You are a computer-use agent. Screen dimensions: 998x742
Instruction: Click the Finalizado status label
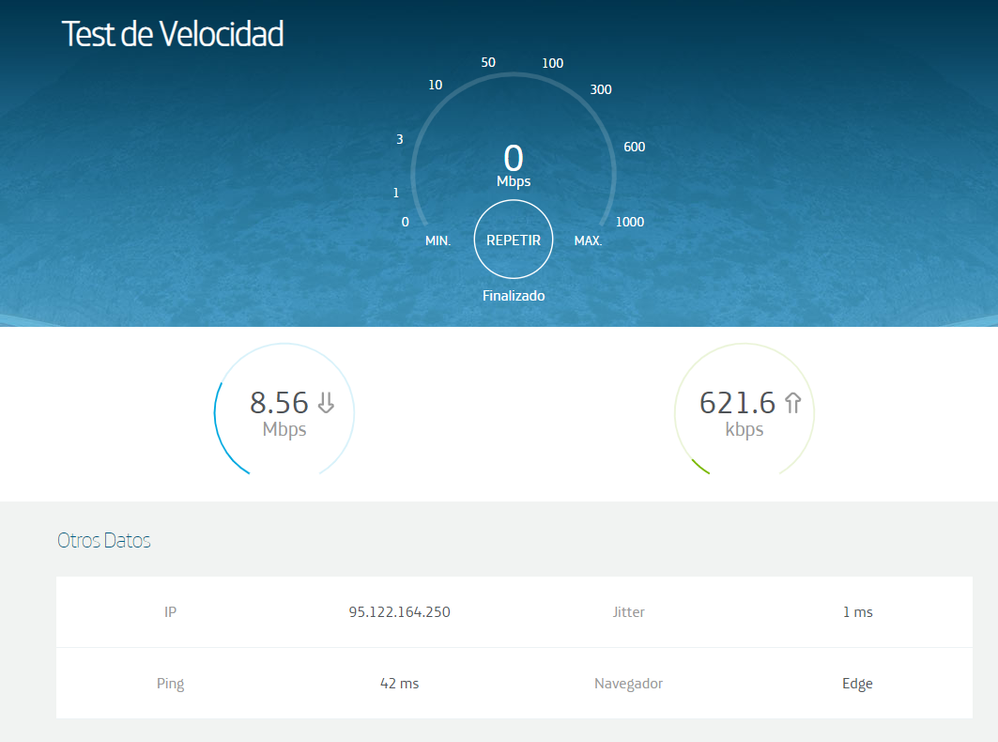tap(513, 295)
